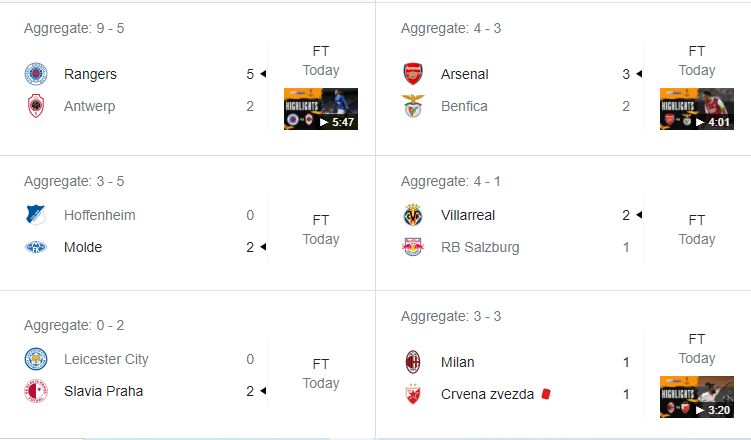Play Arsenal vs Benfica highlights video
This screenshot has width=751, height=440.
697,109
